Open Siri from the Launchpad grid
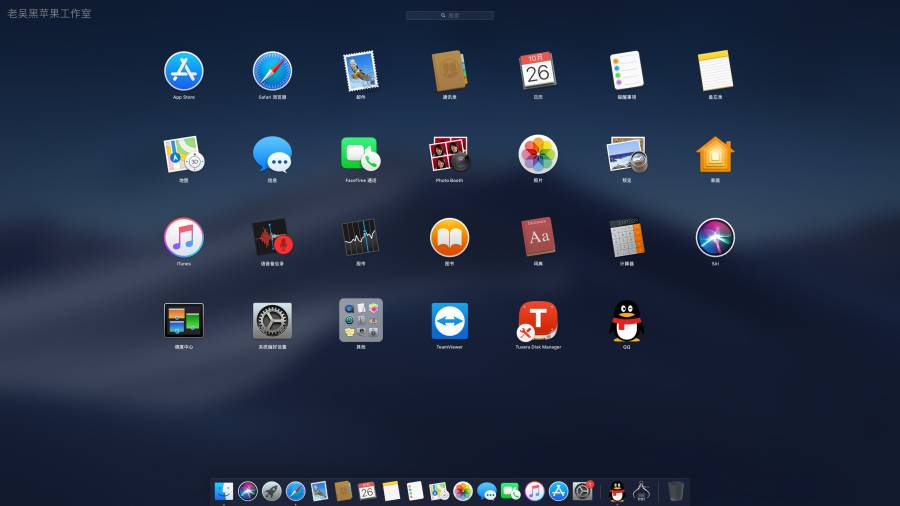The image size is (900, 506). (x=715, y=238)
